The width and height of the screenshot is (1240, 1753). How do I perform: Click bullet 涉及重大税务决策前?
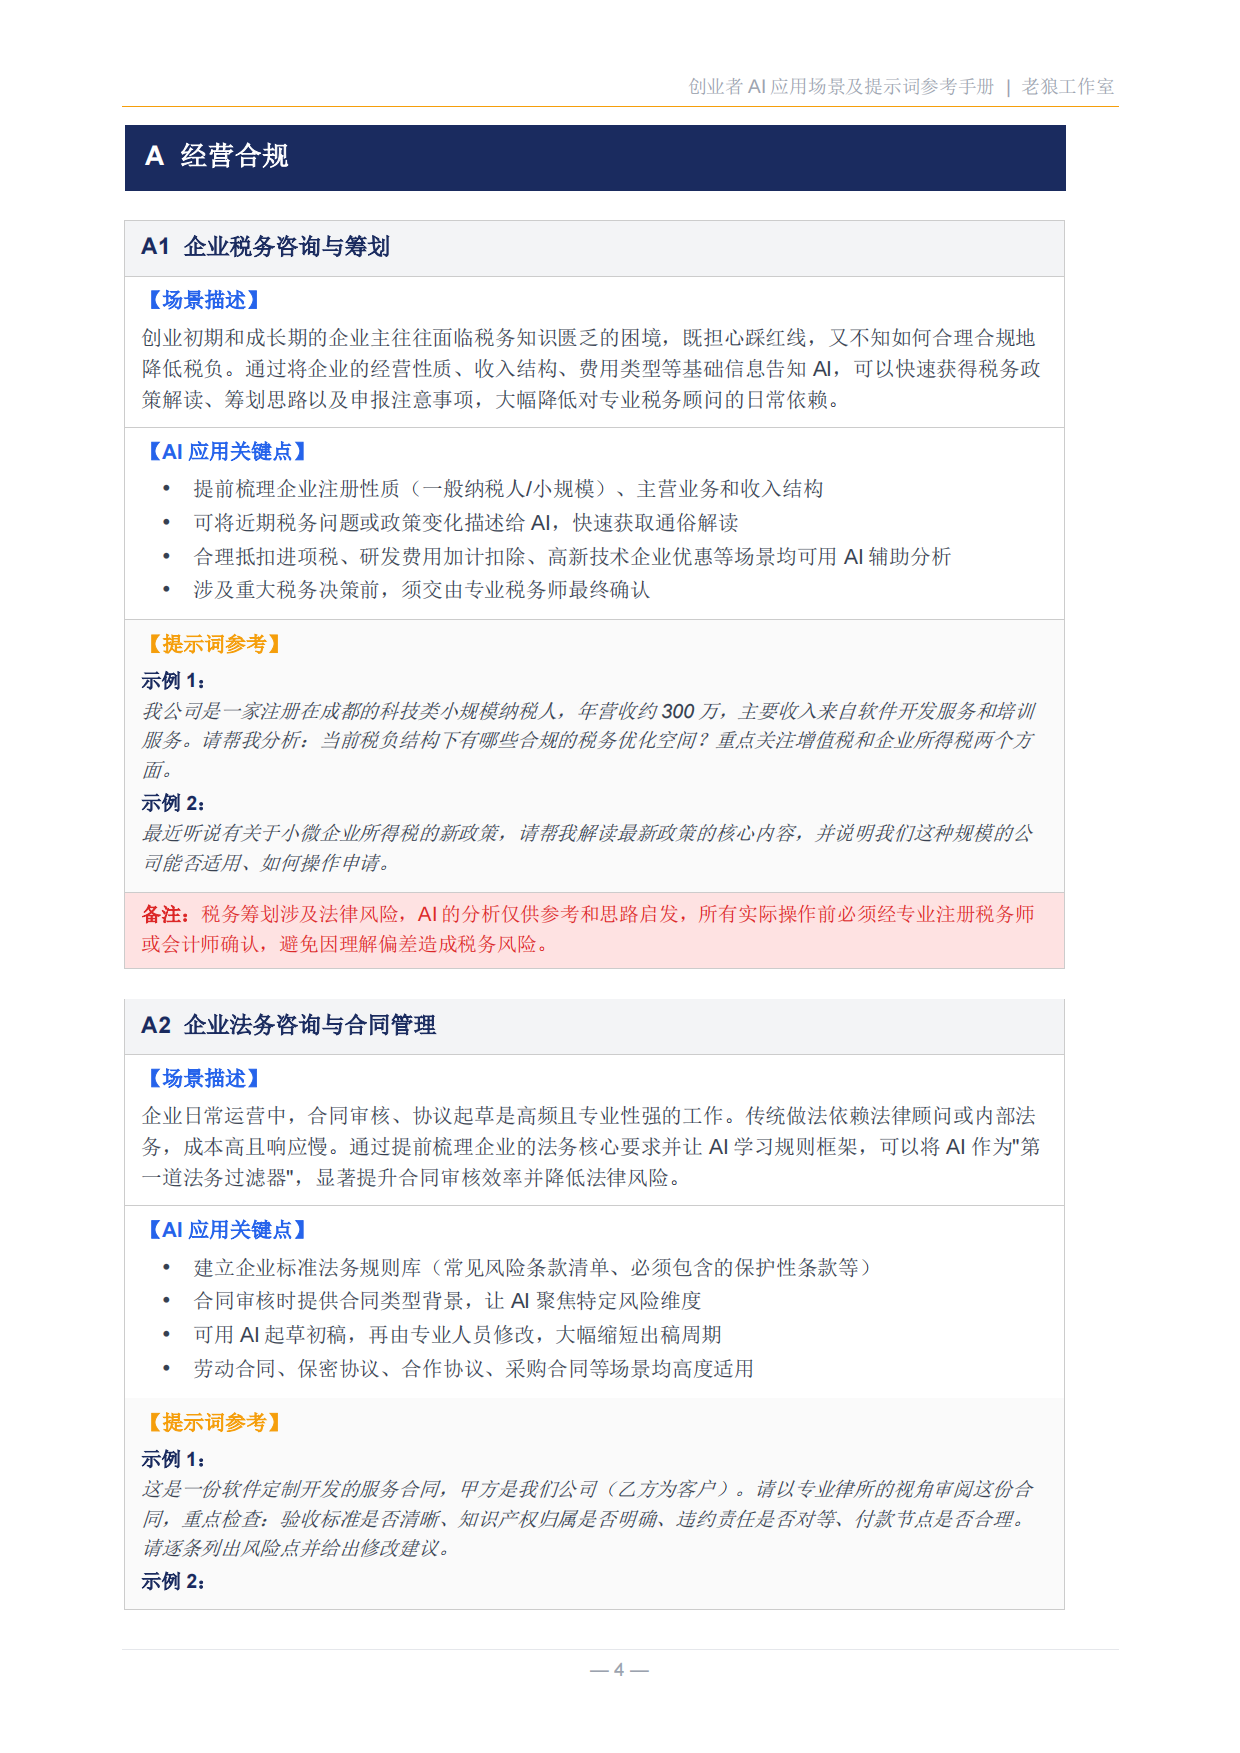pyautogui.click(x=421, y=590)
